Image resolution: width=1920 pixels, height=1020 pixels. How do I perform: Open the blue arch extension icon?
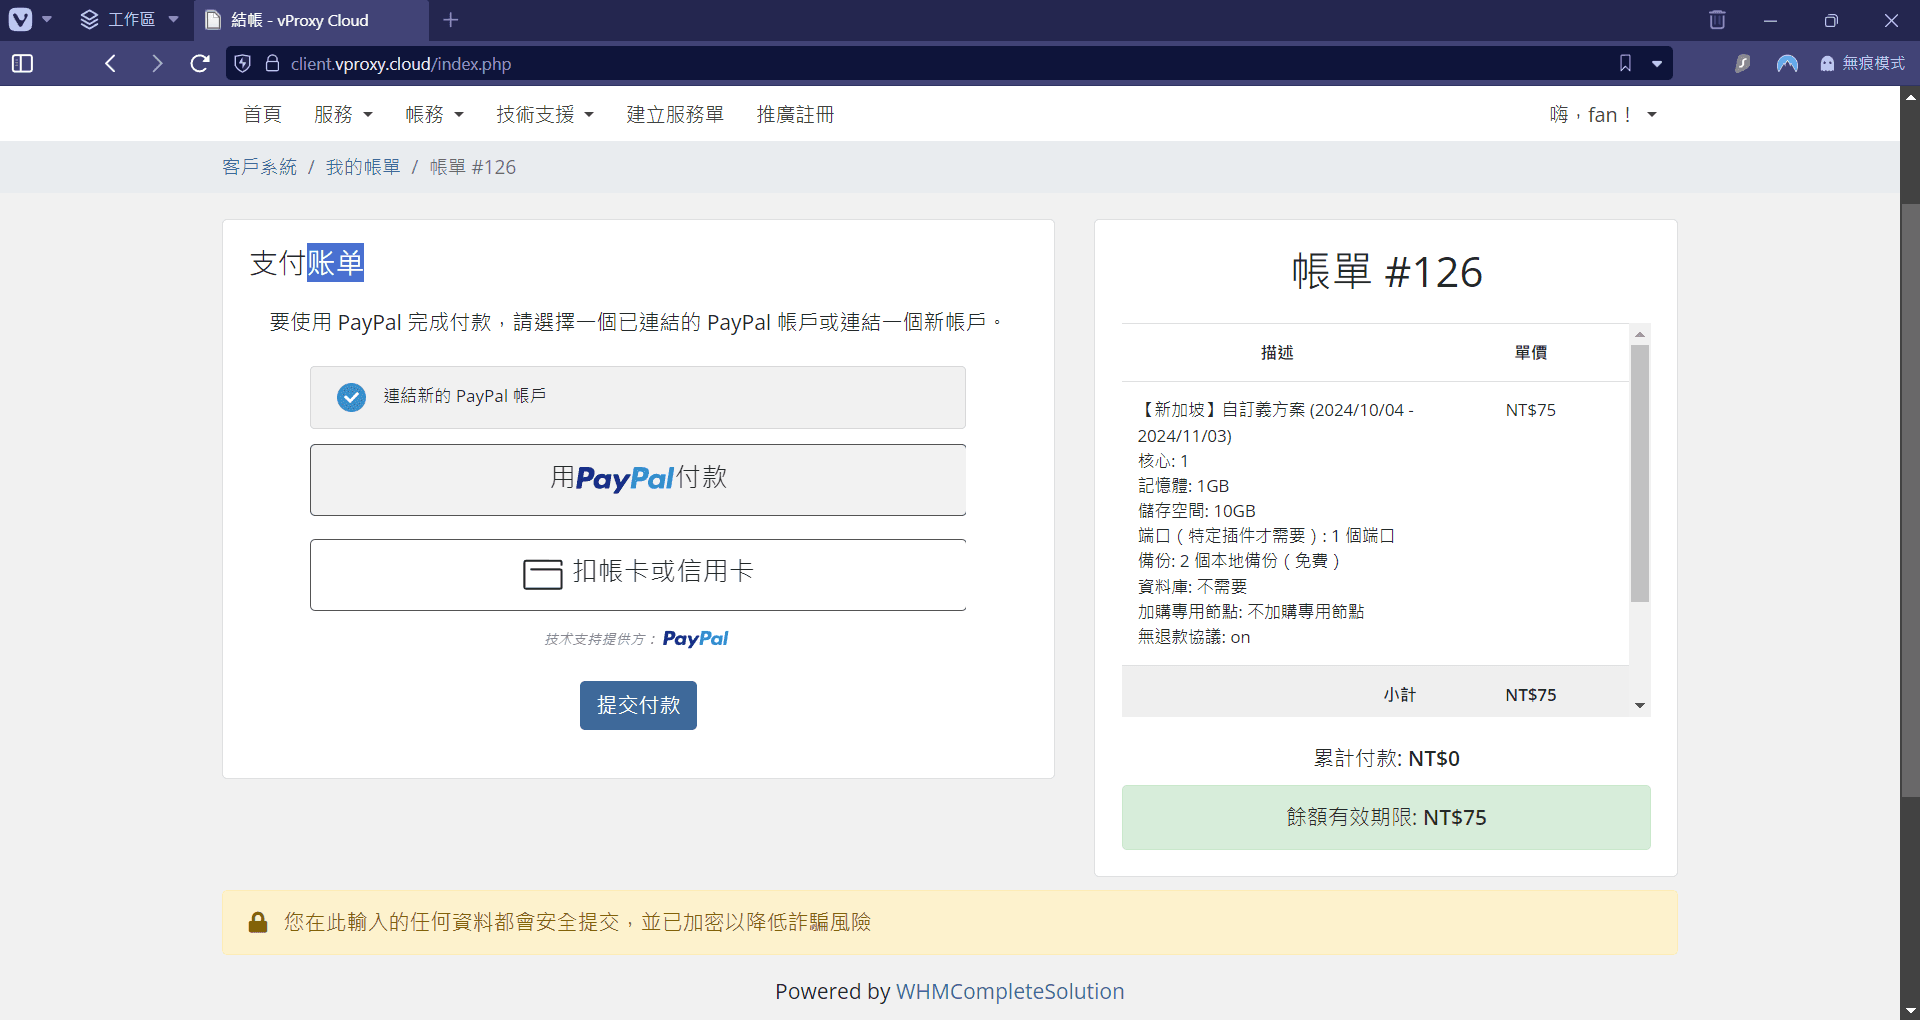(1787, 64)
